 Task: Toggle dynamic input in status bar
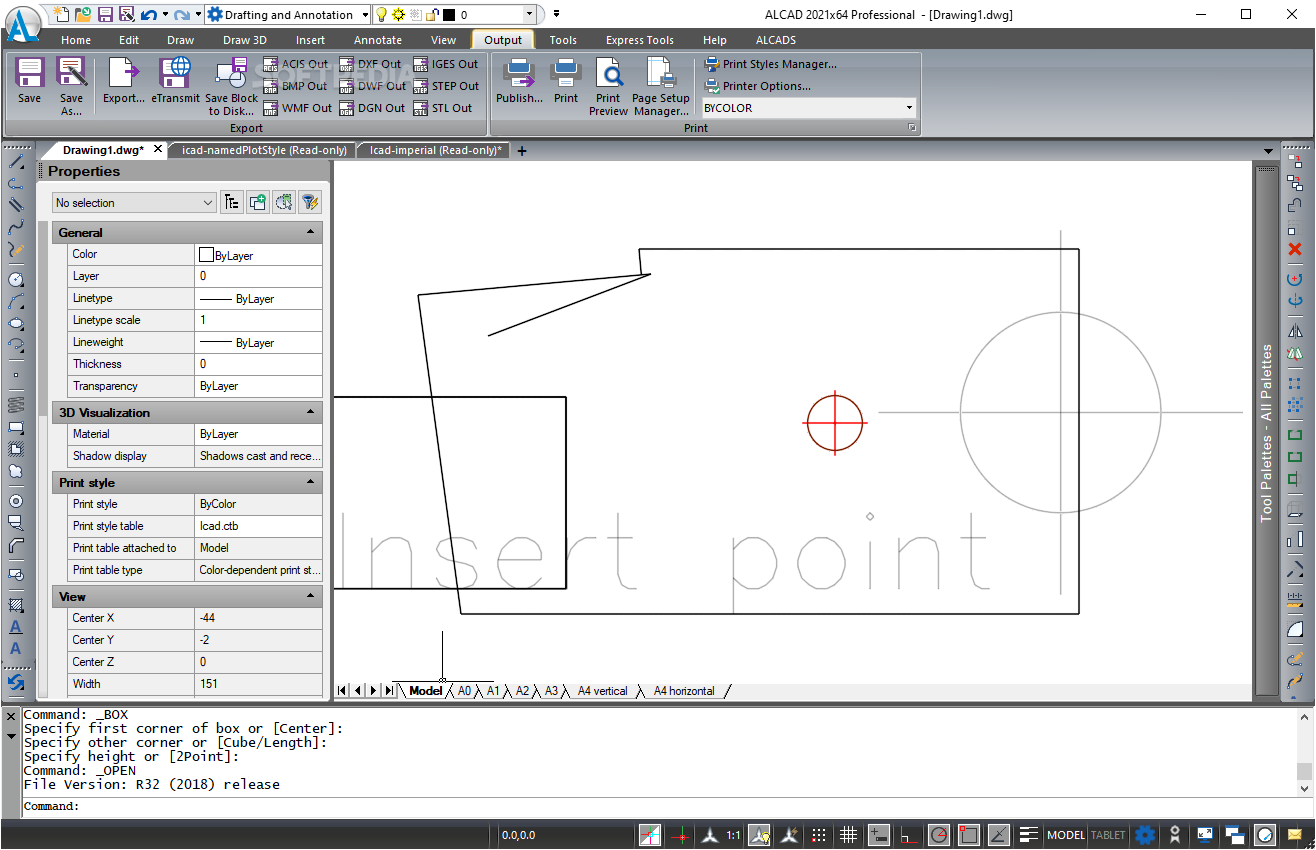click(x=878, y=835)
